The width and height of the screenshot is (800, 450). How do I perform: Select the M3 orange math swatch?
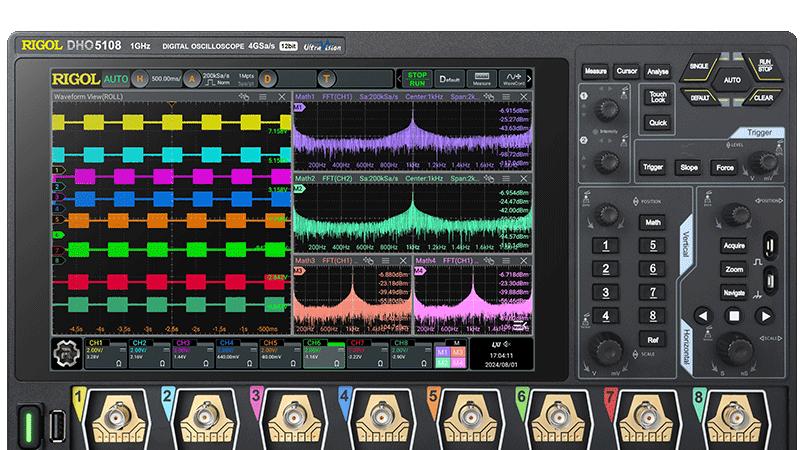(x=458, y=353)
